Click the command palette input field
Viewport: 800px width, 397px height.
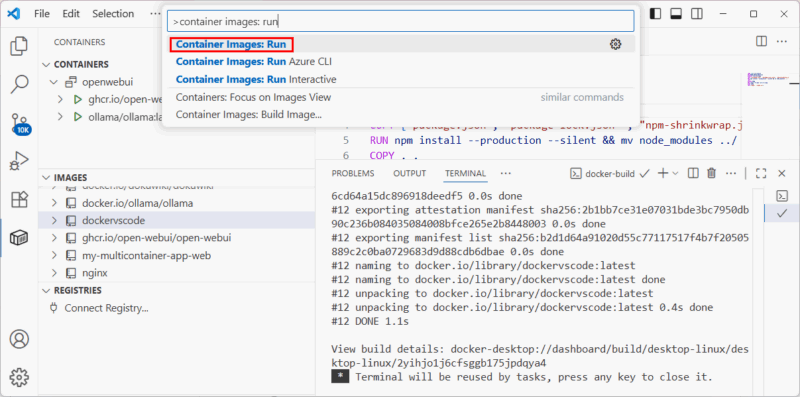[x=401, y=21]
